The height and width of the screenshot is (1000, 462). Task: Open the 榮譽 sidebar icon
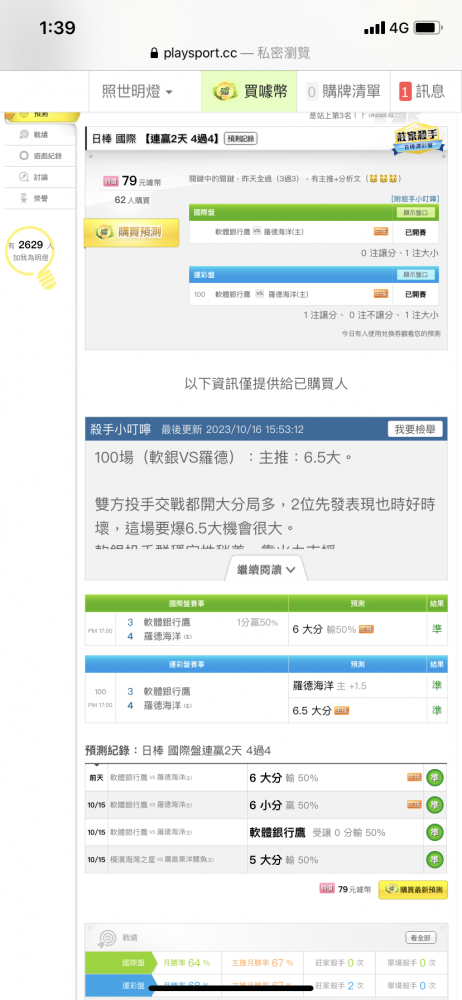click(24, 198)
